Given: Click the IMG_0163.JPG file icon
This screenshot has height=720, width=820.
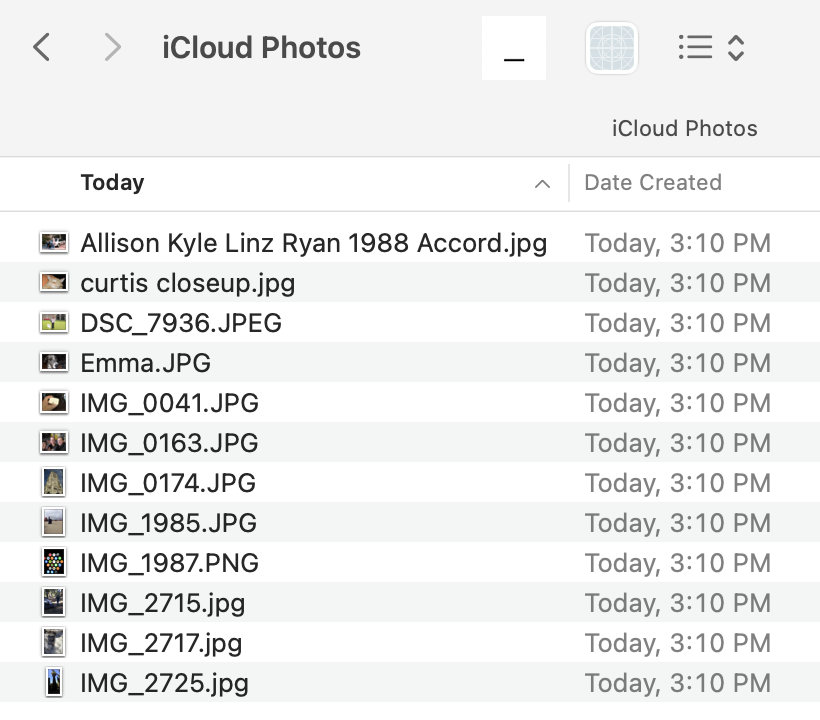Looking at the screenshot, I should click(x=54, y=443).
